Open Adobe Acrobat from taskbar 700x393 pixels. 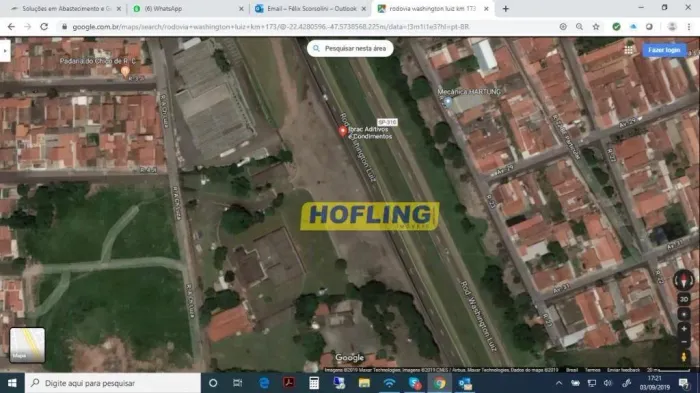click(x=288, y=383)
